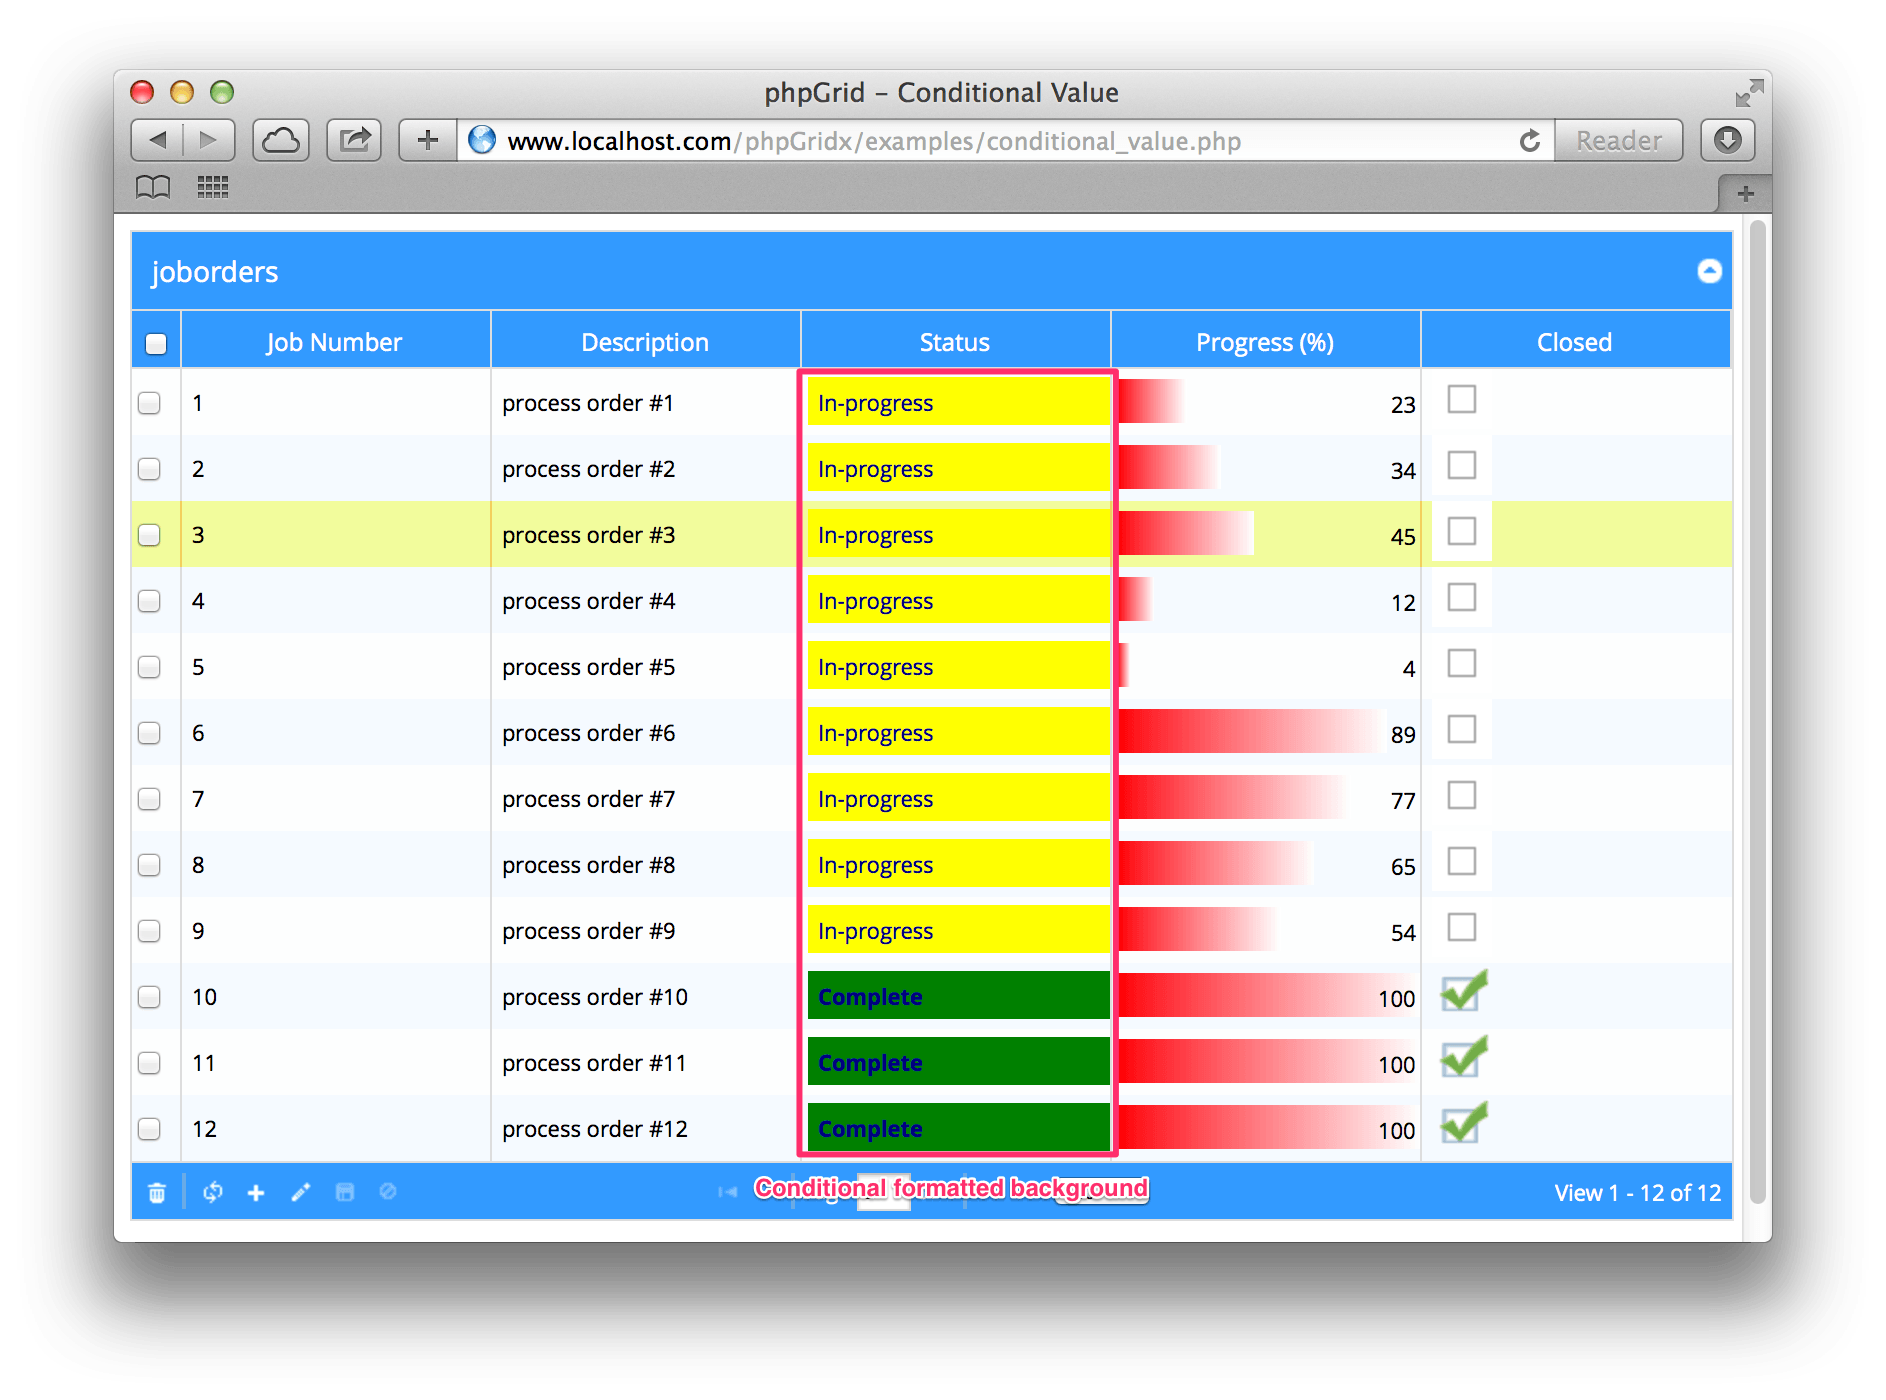Refresh the grid with reload icon
Viewport: 1886px width, 1400px height.
click(213, 1192)
